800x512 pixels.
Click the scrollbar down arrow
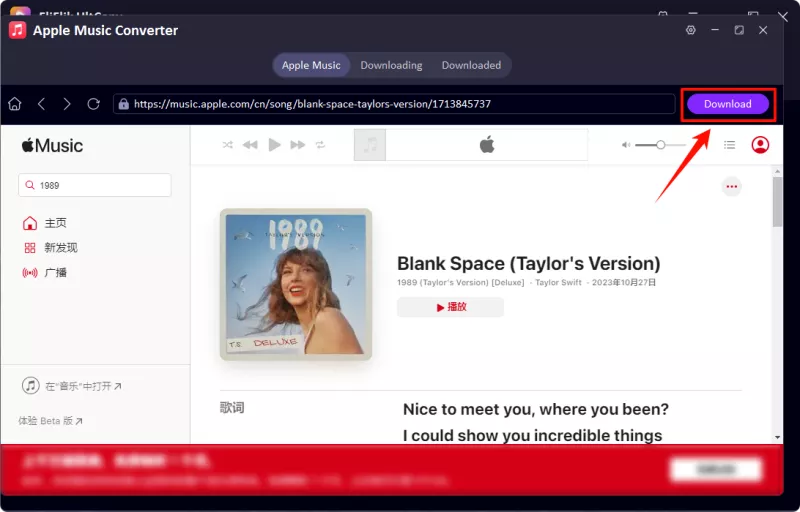(778, 437)
